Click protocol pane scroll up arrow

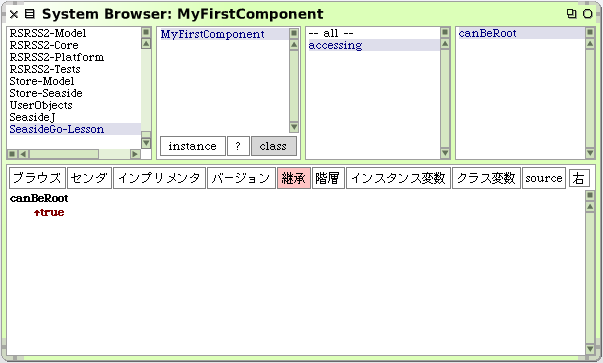(445, 43)
